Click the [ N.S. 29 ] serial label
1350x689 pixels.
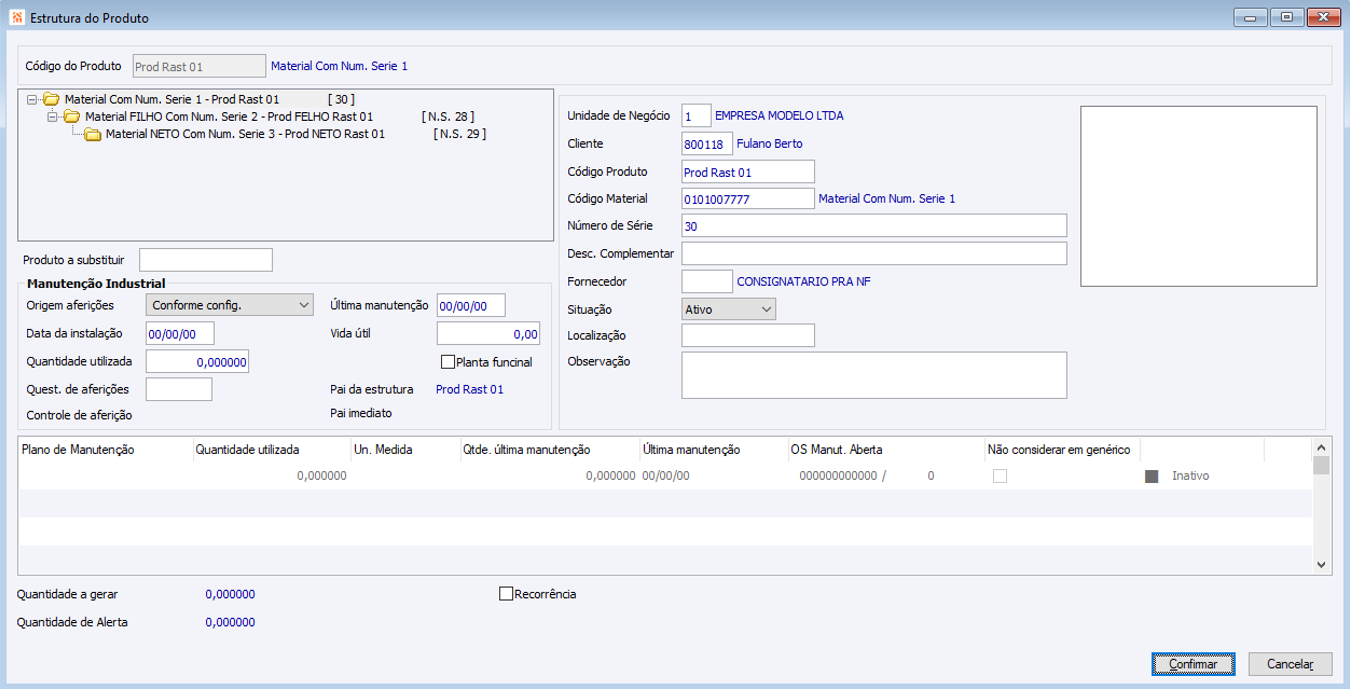click(460, 133)
